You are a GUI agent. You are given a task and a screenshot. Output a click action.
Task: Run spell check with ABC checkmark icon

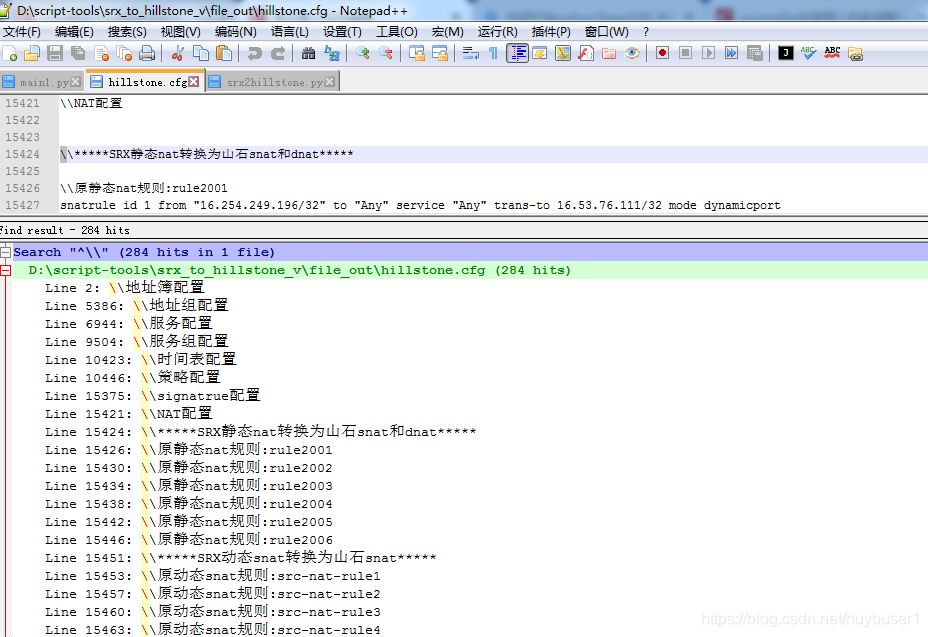(808, 53)
